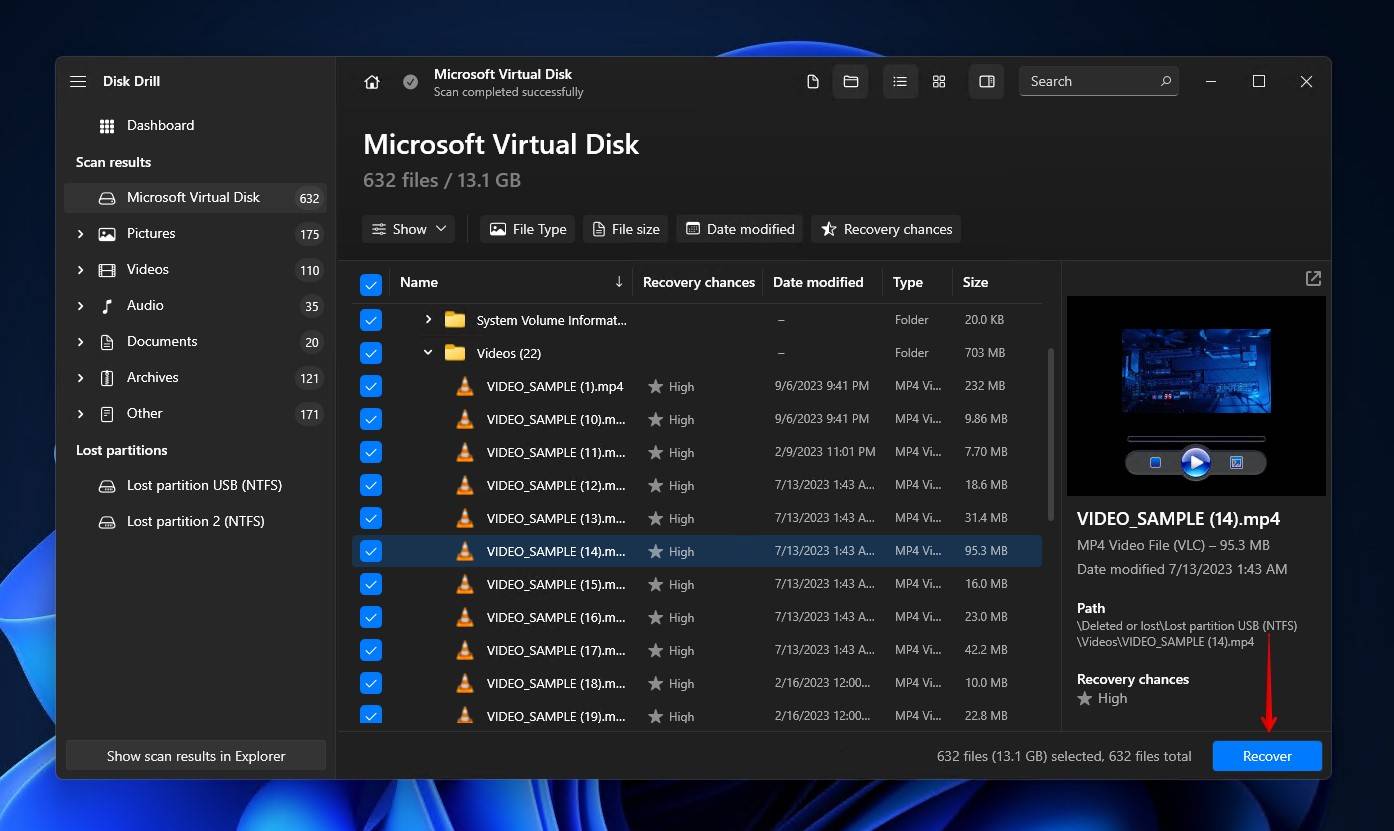
Task: Click the Videos (22) folder icon
Action: pyautogui.click(x=455, y=353)
